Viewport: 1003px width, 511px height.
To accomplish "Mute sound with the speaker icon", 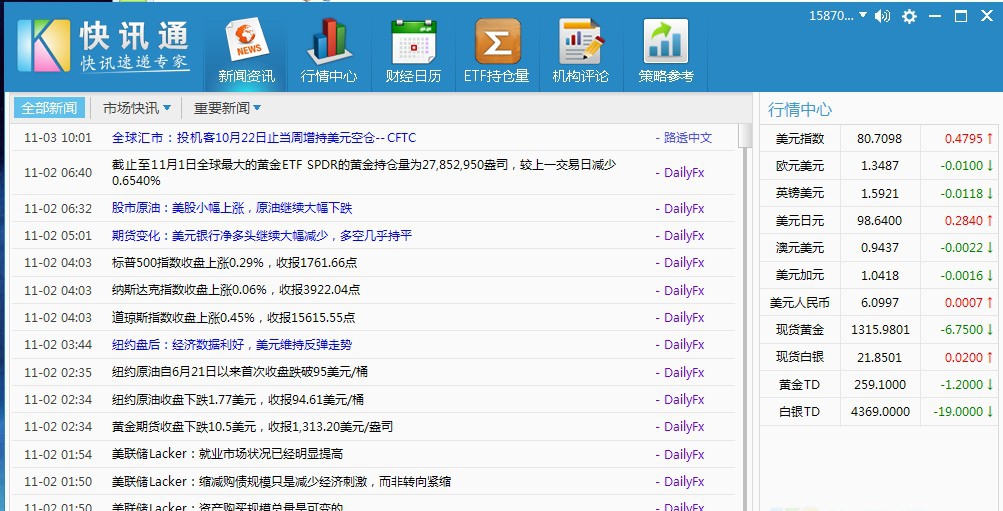I will [x=883, y=16].
